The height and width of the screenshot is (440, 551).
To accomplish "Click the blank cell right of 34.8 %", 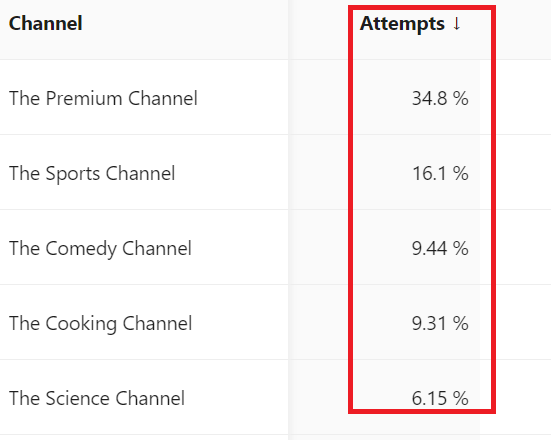I will [x=523, y=97].
